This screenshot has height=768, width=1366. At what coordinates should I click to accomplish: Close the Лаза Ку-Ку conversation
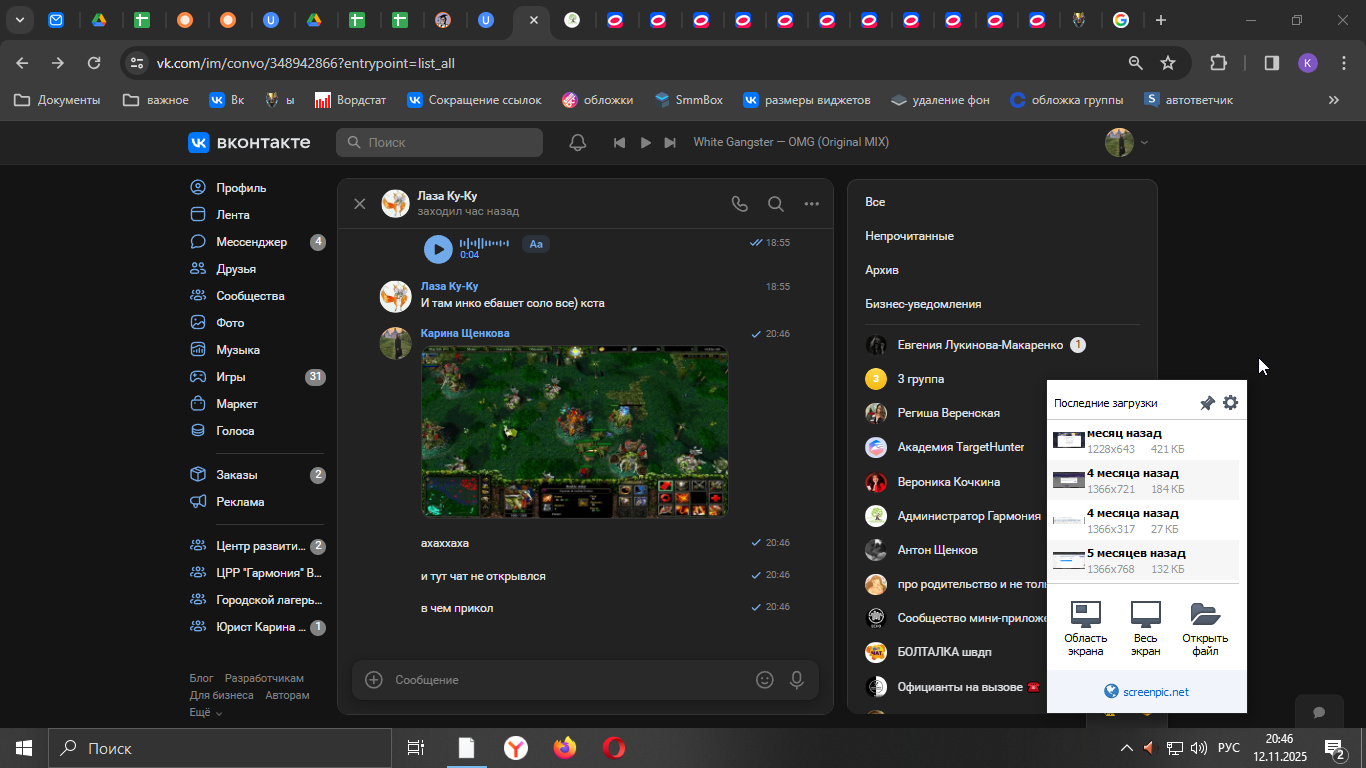pyautogui.click(x=360, y=204)
